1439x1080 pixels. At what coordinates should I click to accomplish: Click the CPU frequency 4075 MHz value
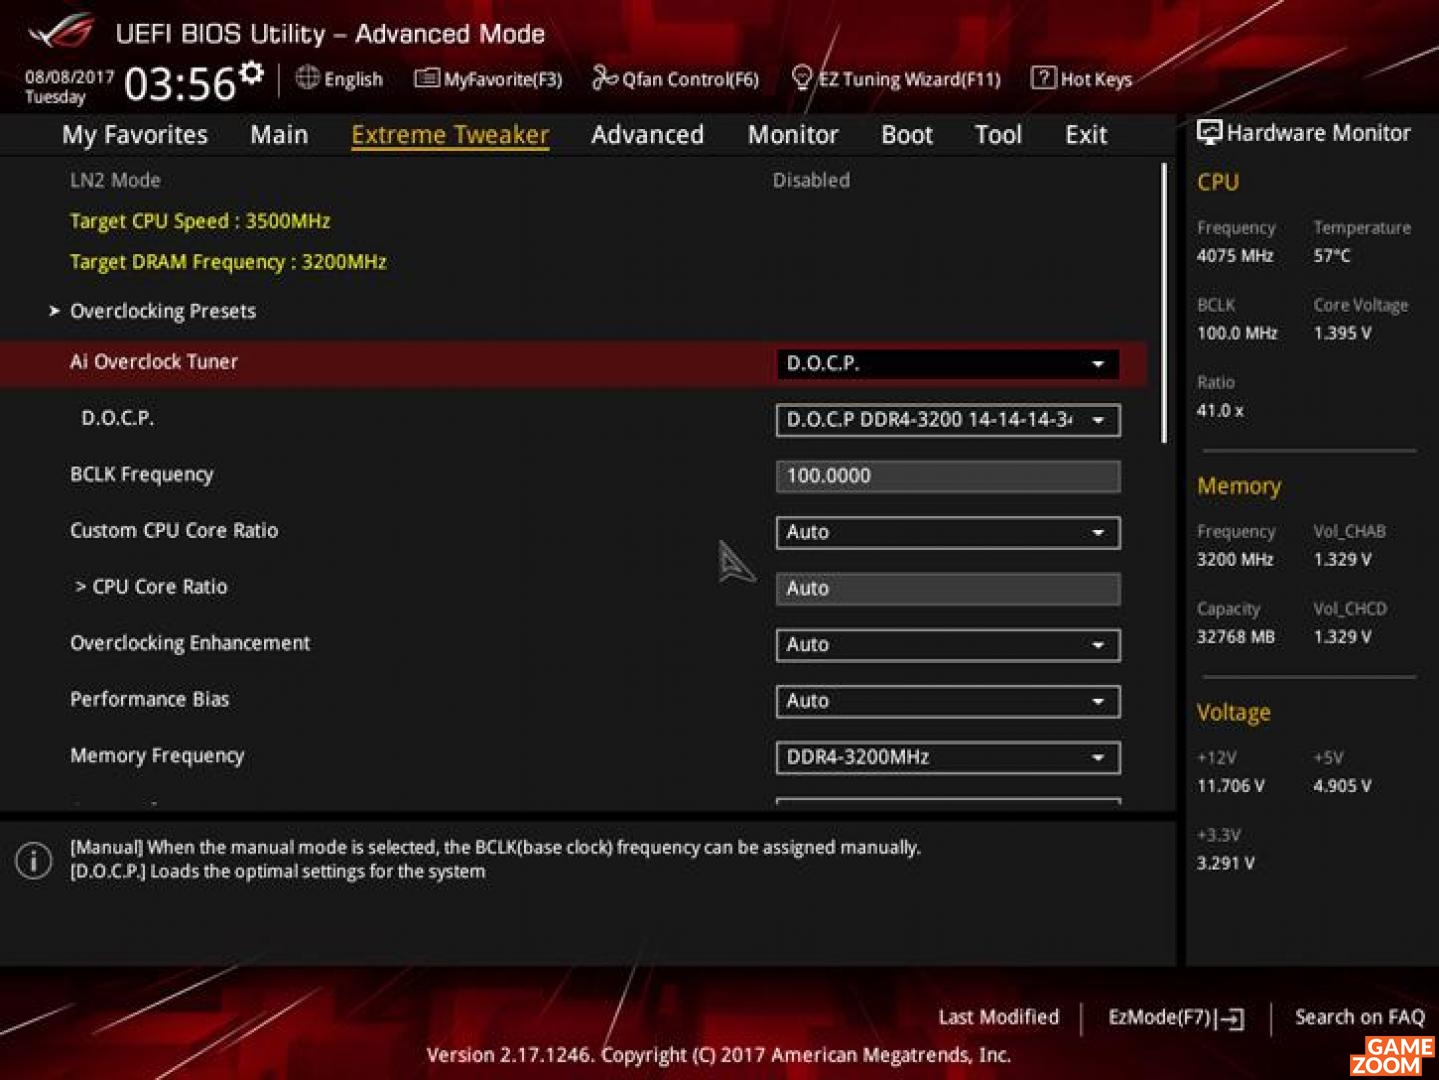[x=1235, y=256]
